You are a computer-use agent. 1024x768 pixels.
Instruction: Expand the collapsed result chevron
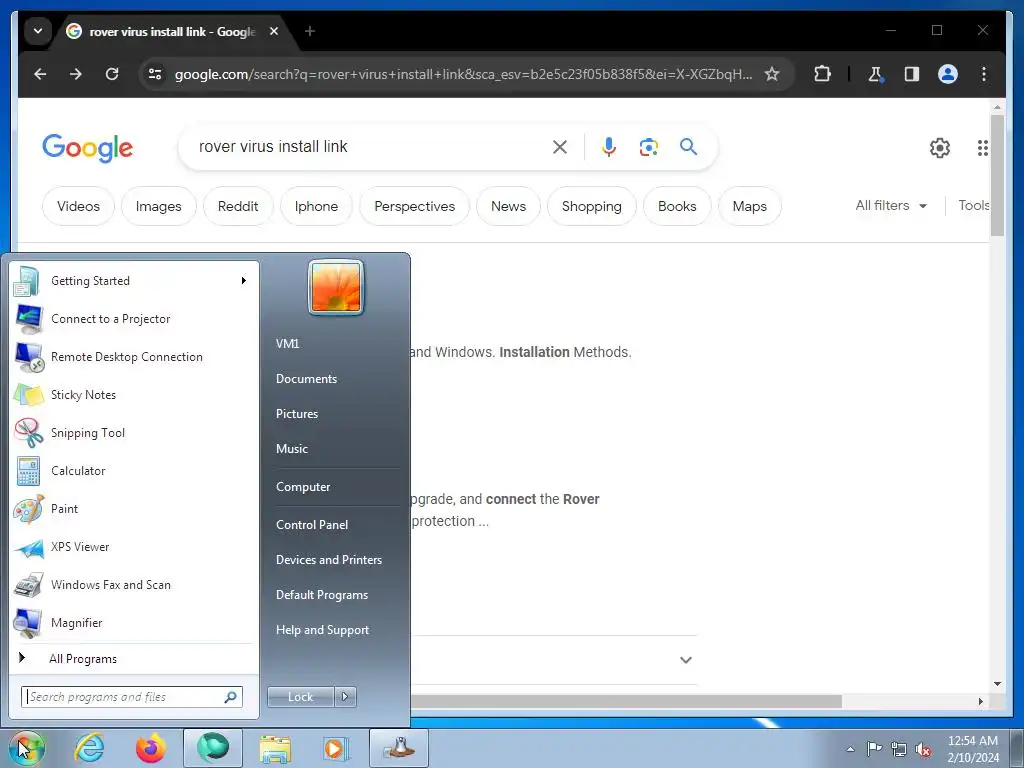pyautogui.click(x=686, y=660)
